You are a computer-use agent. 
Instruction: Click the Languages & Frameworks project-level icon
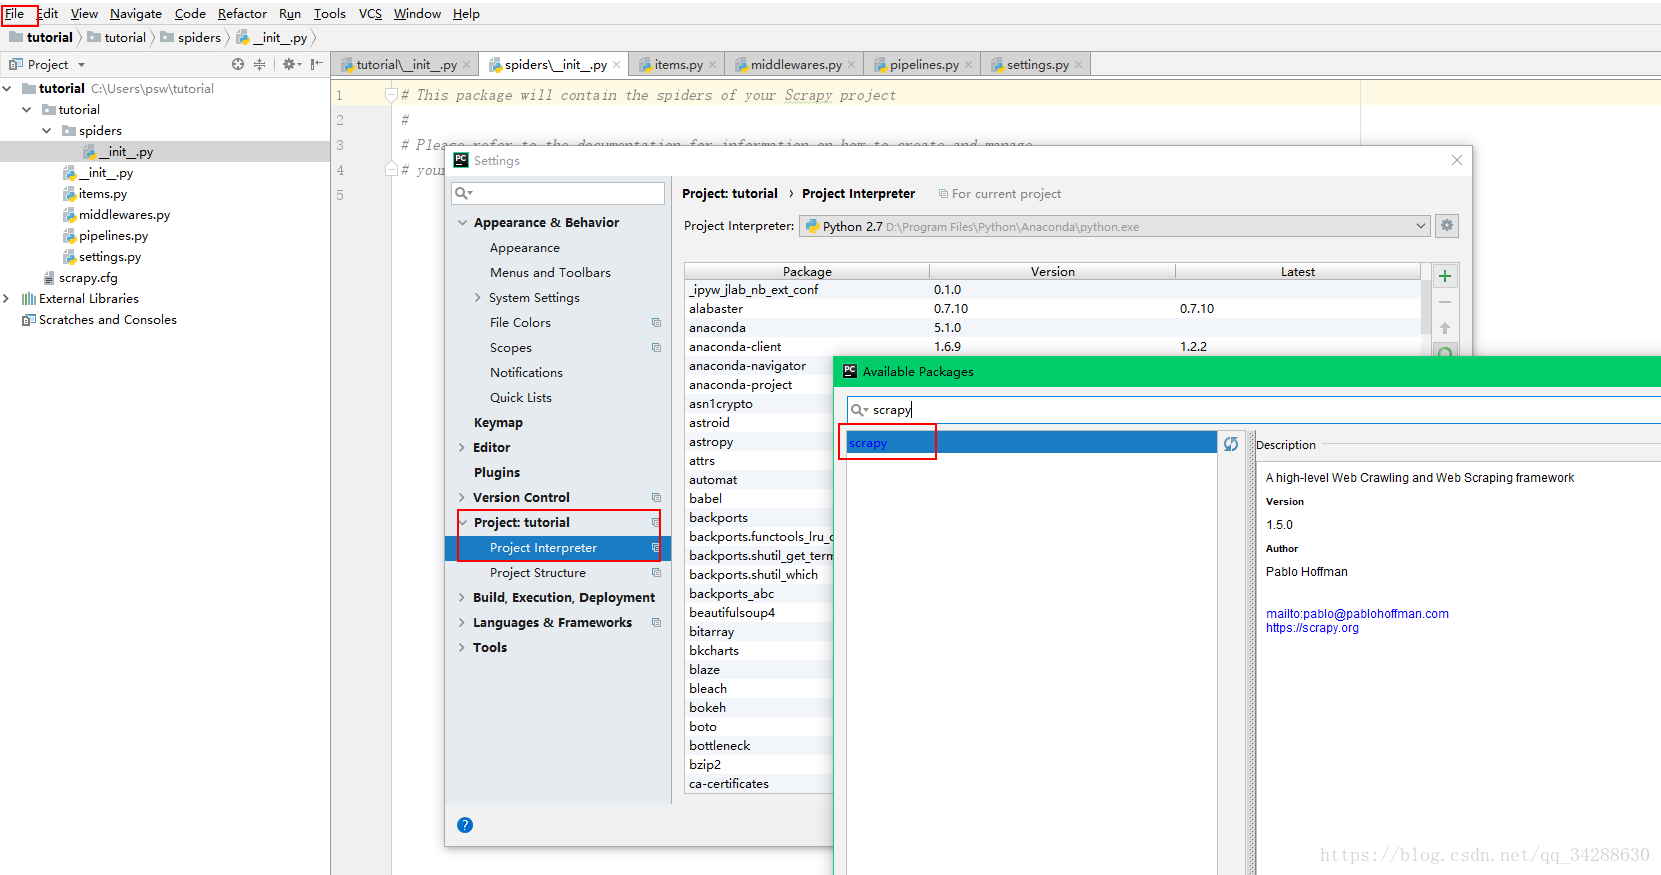[x=656, y=622]
